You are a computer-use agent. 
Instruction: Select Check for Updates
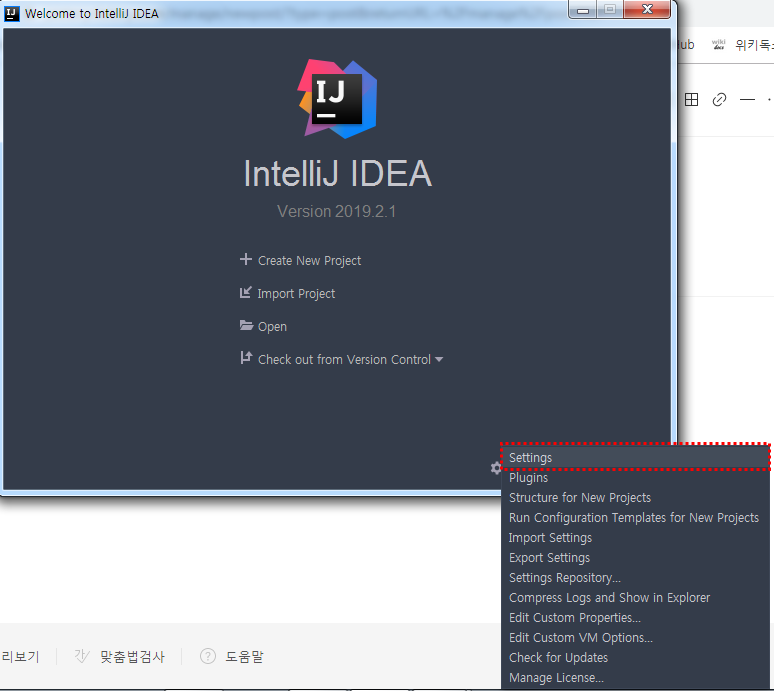635,657
